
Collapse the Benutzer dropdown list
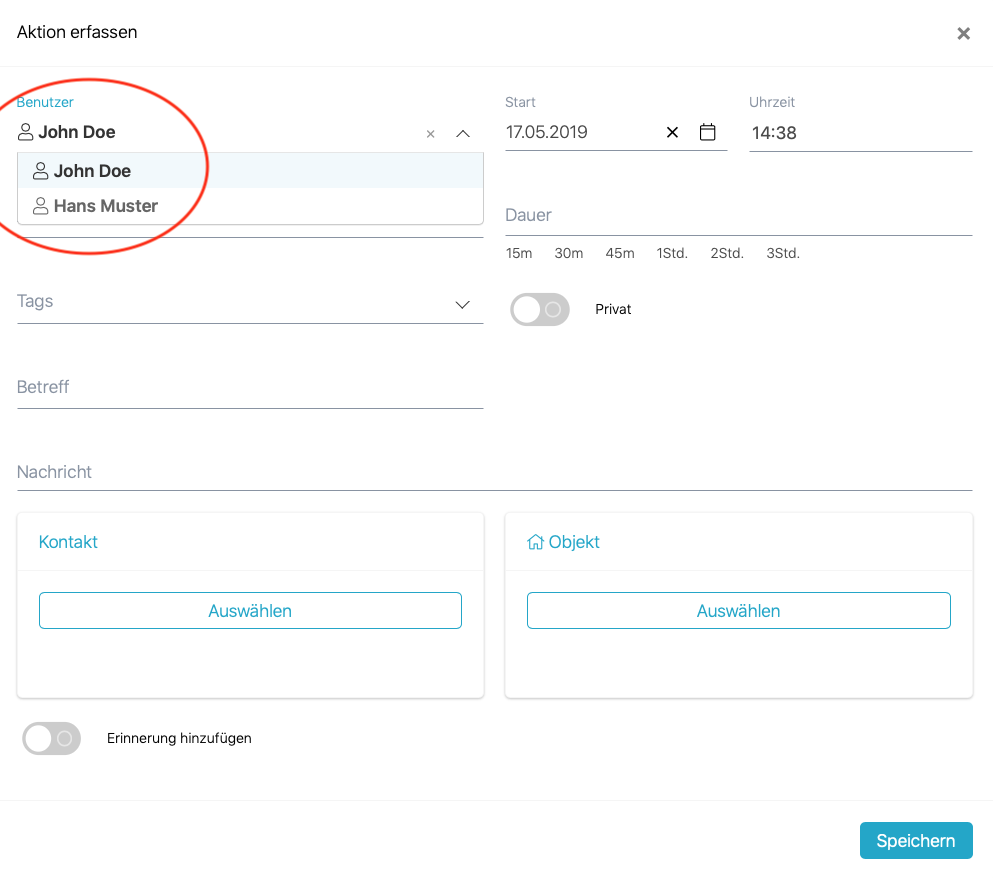[x=463, y=134]
